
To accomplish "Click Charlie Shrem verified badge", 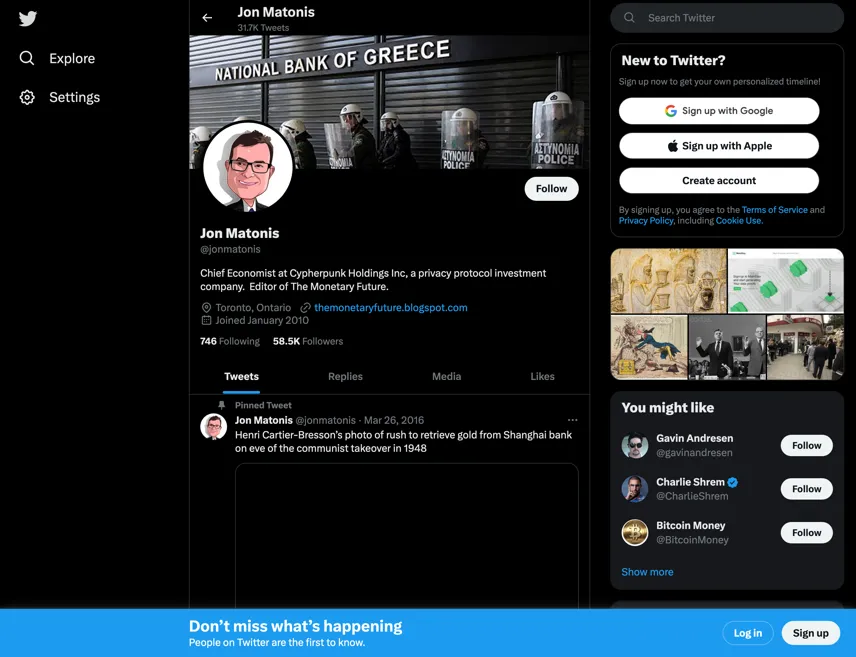I will (733, 482).
